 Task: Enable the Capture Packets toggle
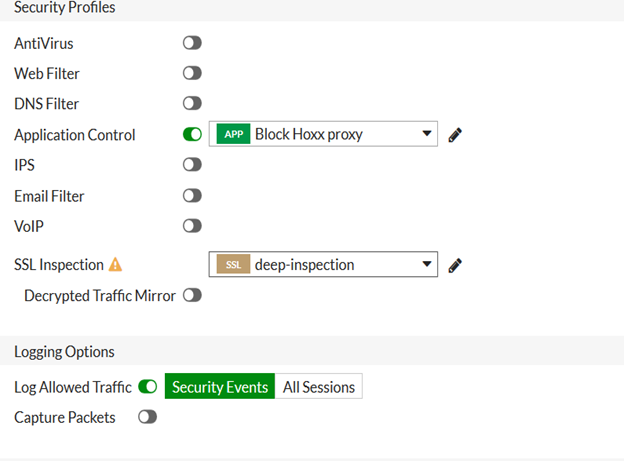click(148, 417)
